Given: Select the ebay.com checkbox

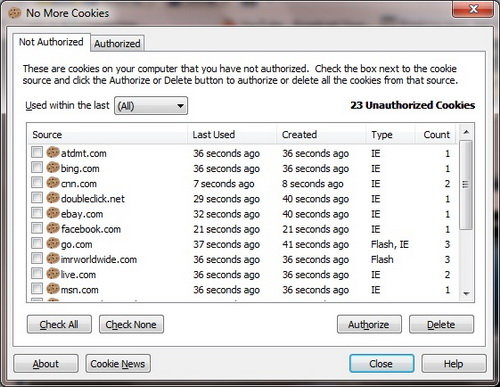Looking at the screenshot, I should pos(37,213).
